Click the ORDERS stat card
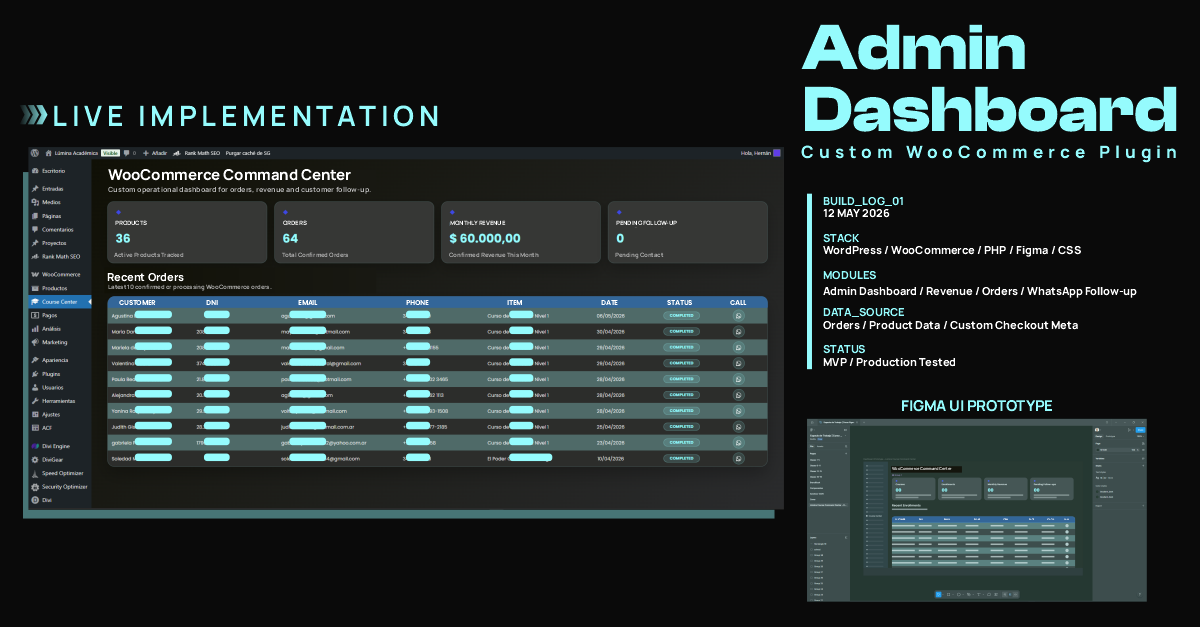Screen dimensions: 1200x627 click(x=354, y=232)
